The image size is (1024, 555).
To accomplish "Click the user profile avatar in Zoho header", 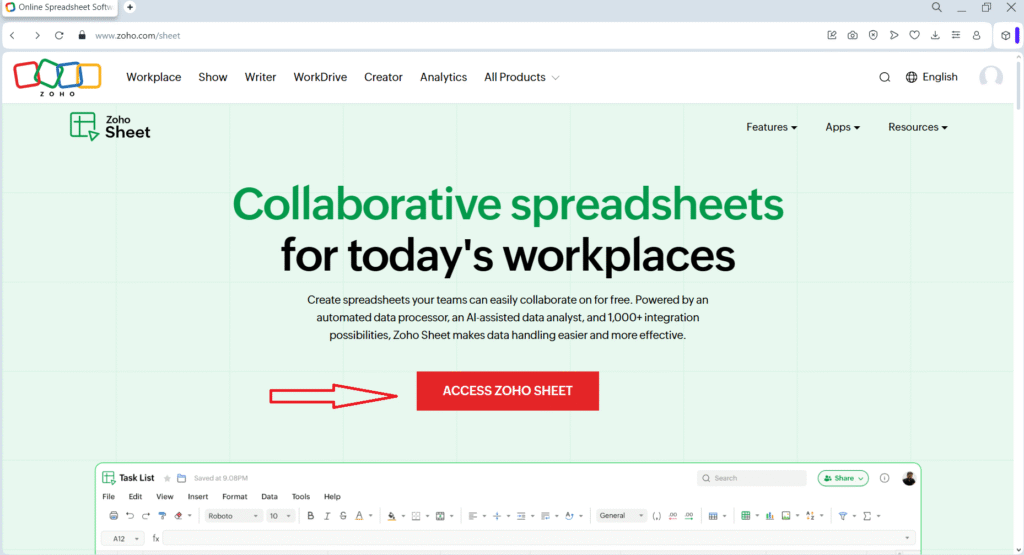I will [991, 77].
